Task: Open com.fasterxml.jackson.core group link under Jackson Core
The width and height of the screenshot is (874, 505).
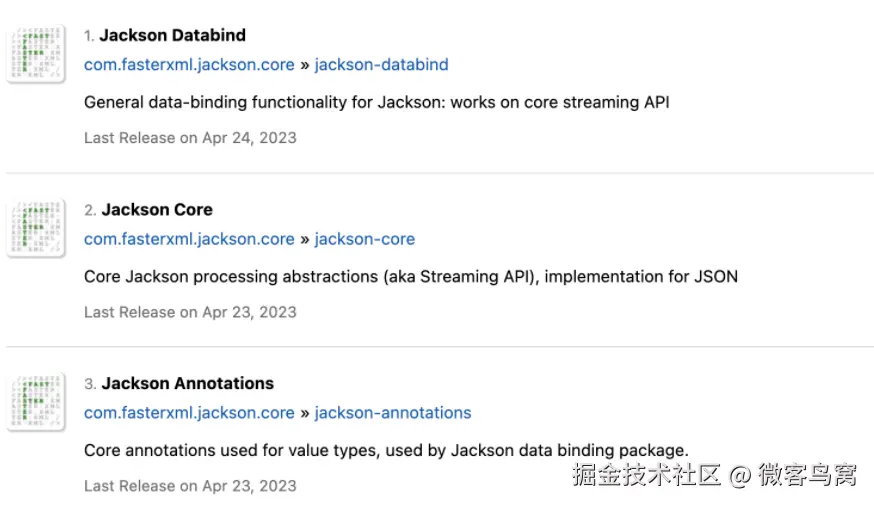Action: point(189,239)
